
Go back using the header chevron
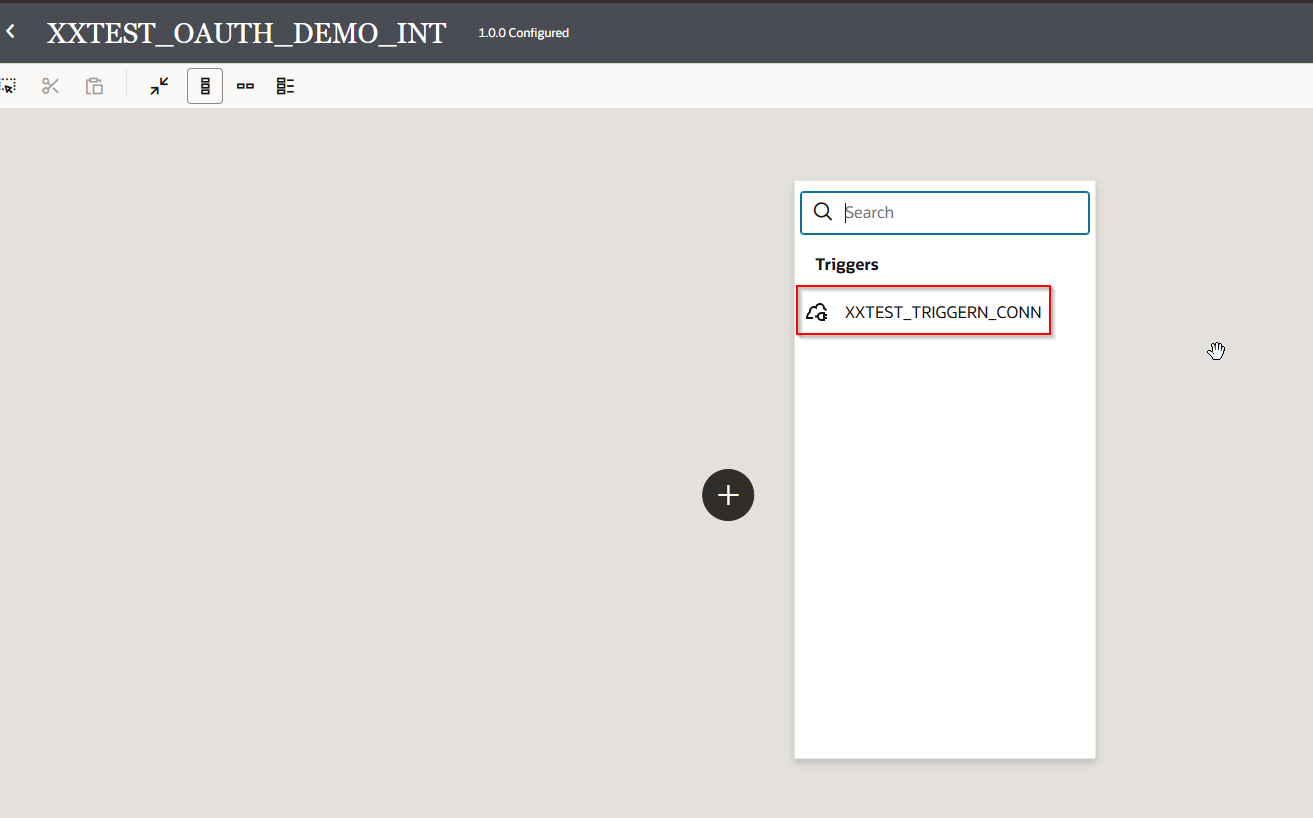pos(10,32)
